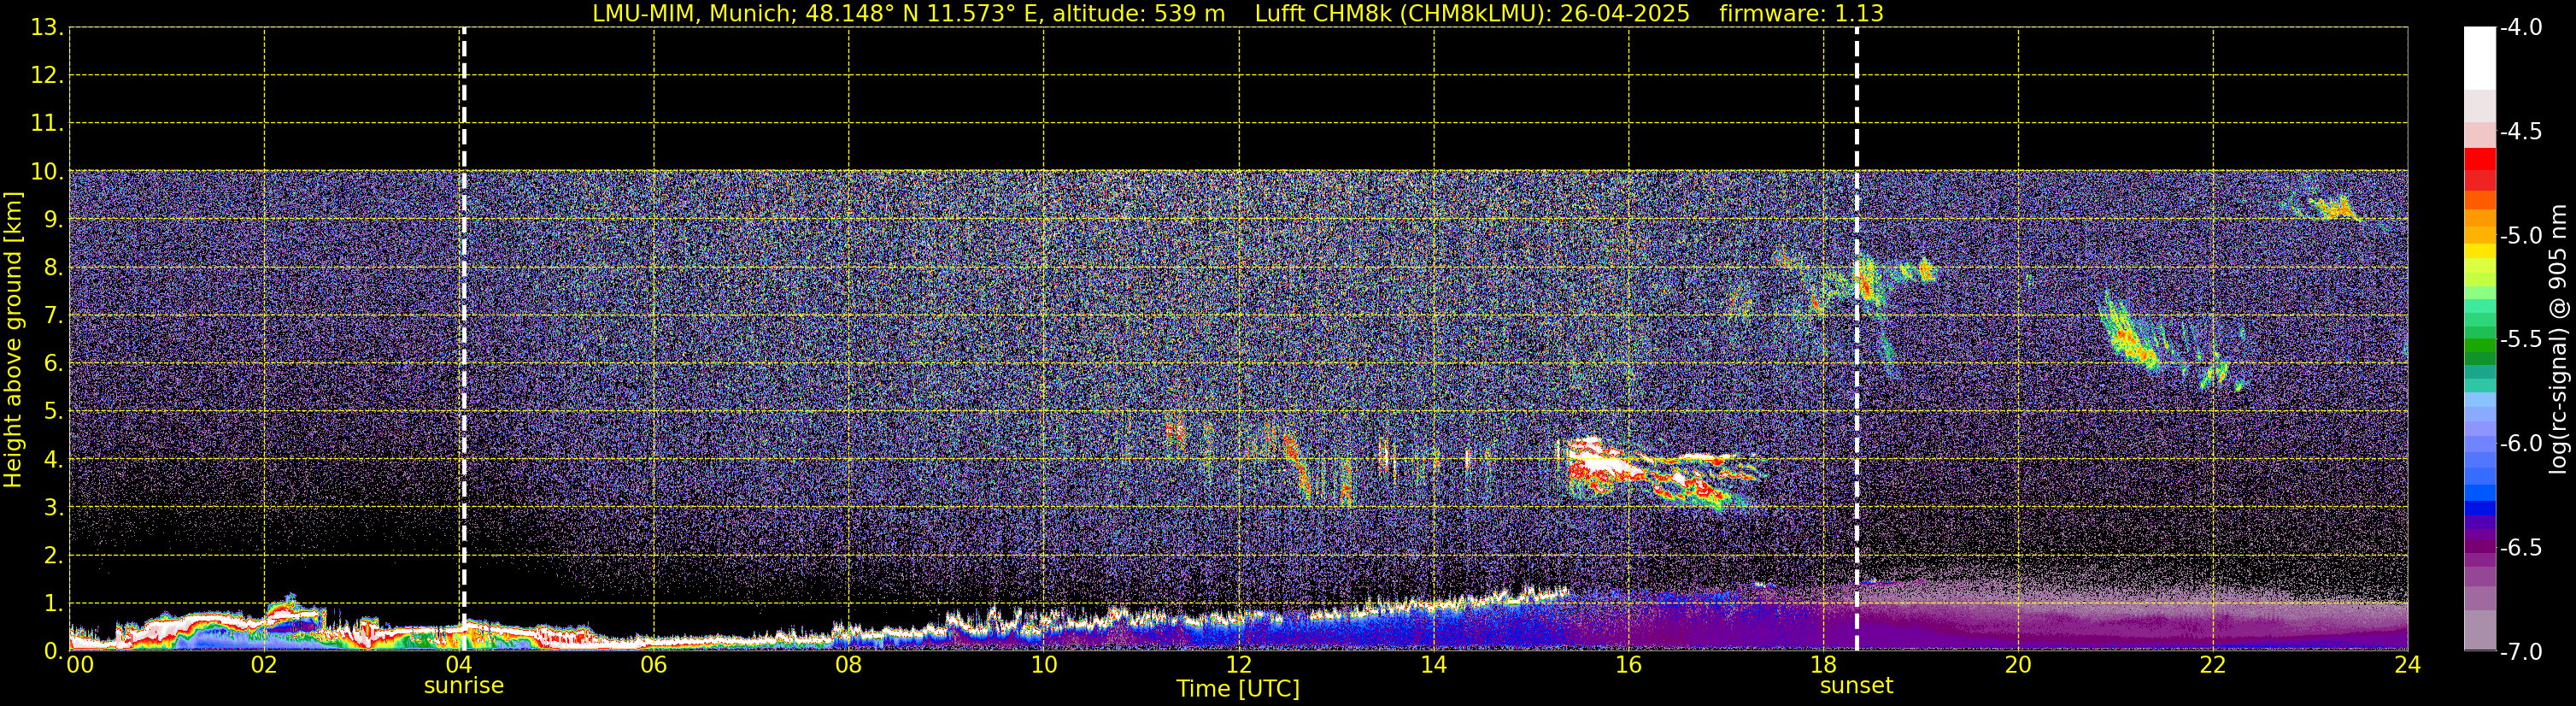Select the 'sunset' label below the time axis

(1856, 686)
